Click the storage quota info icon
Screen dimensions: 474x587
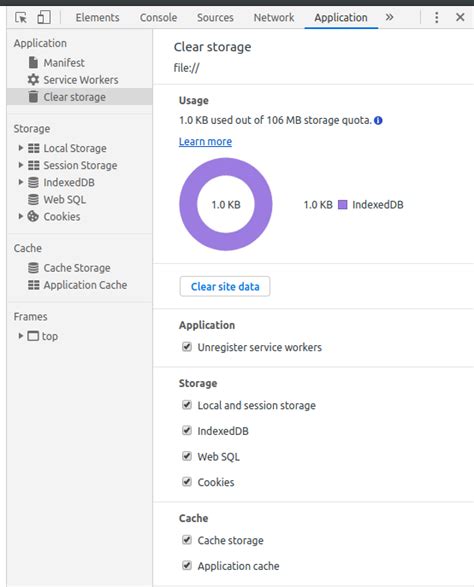tap(378, 121)
